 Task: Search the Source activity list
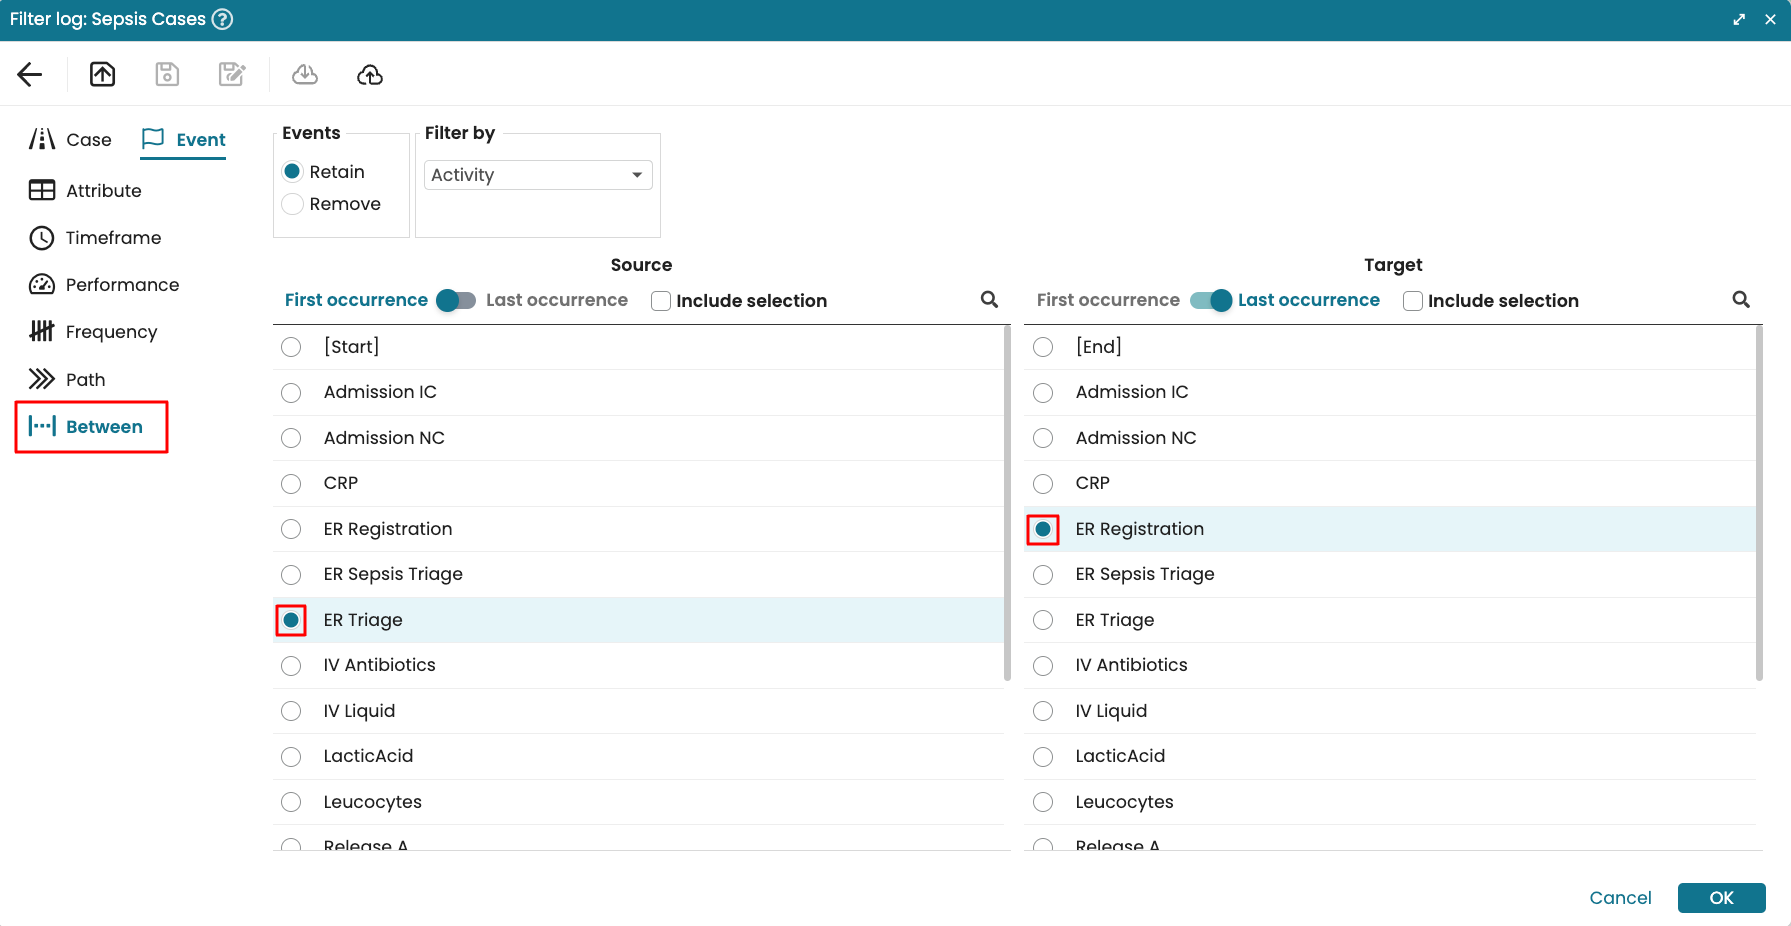coord(989,300)
